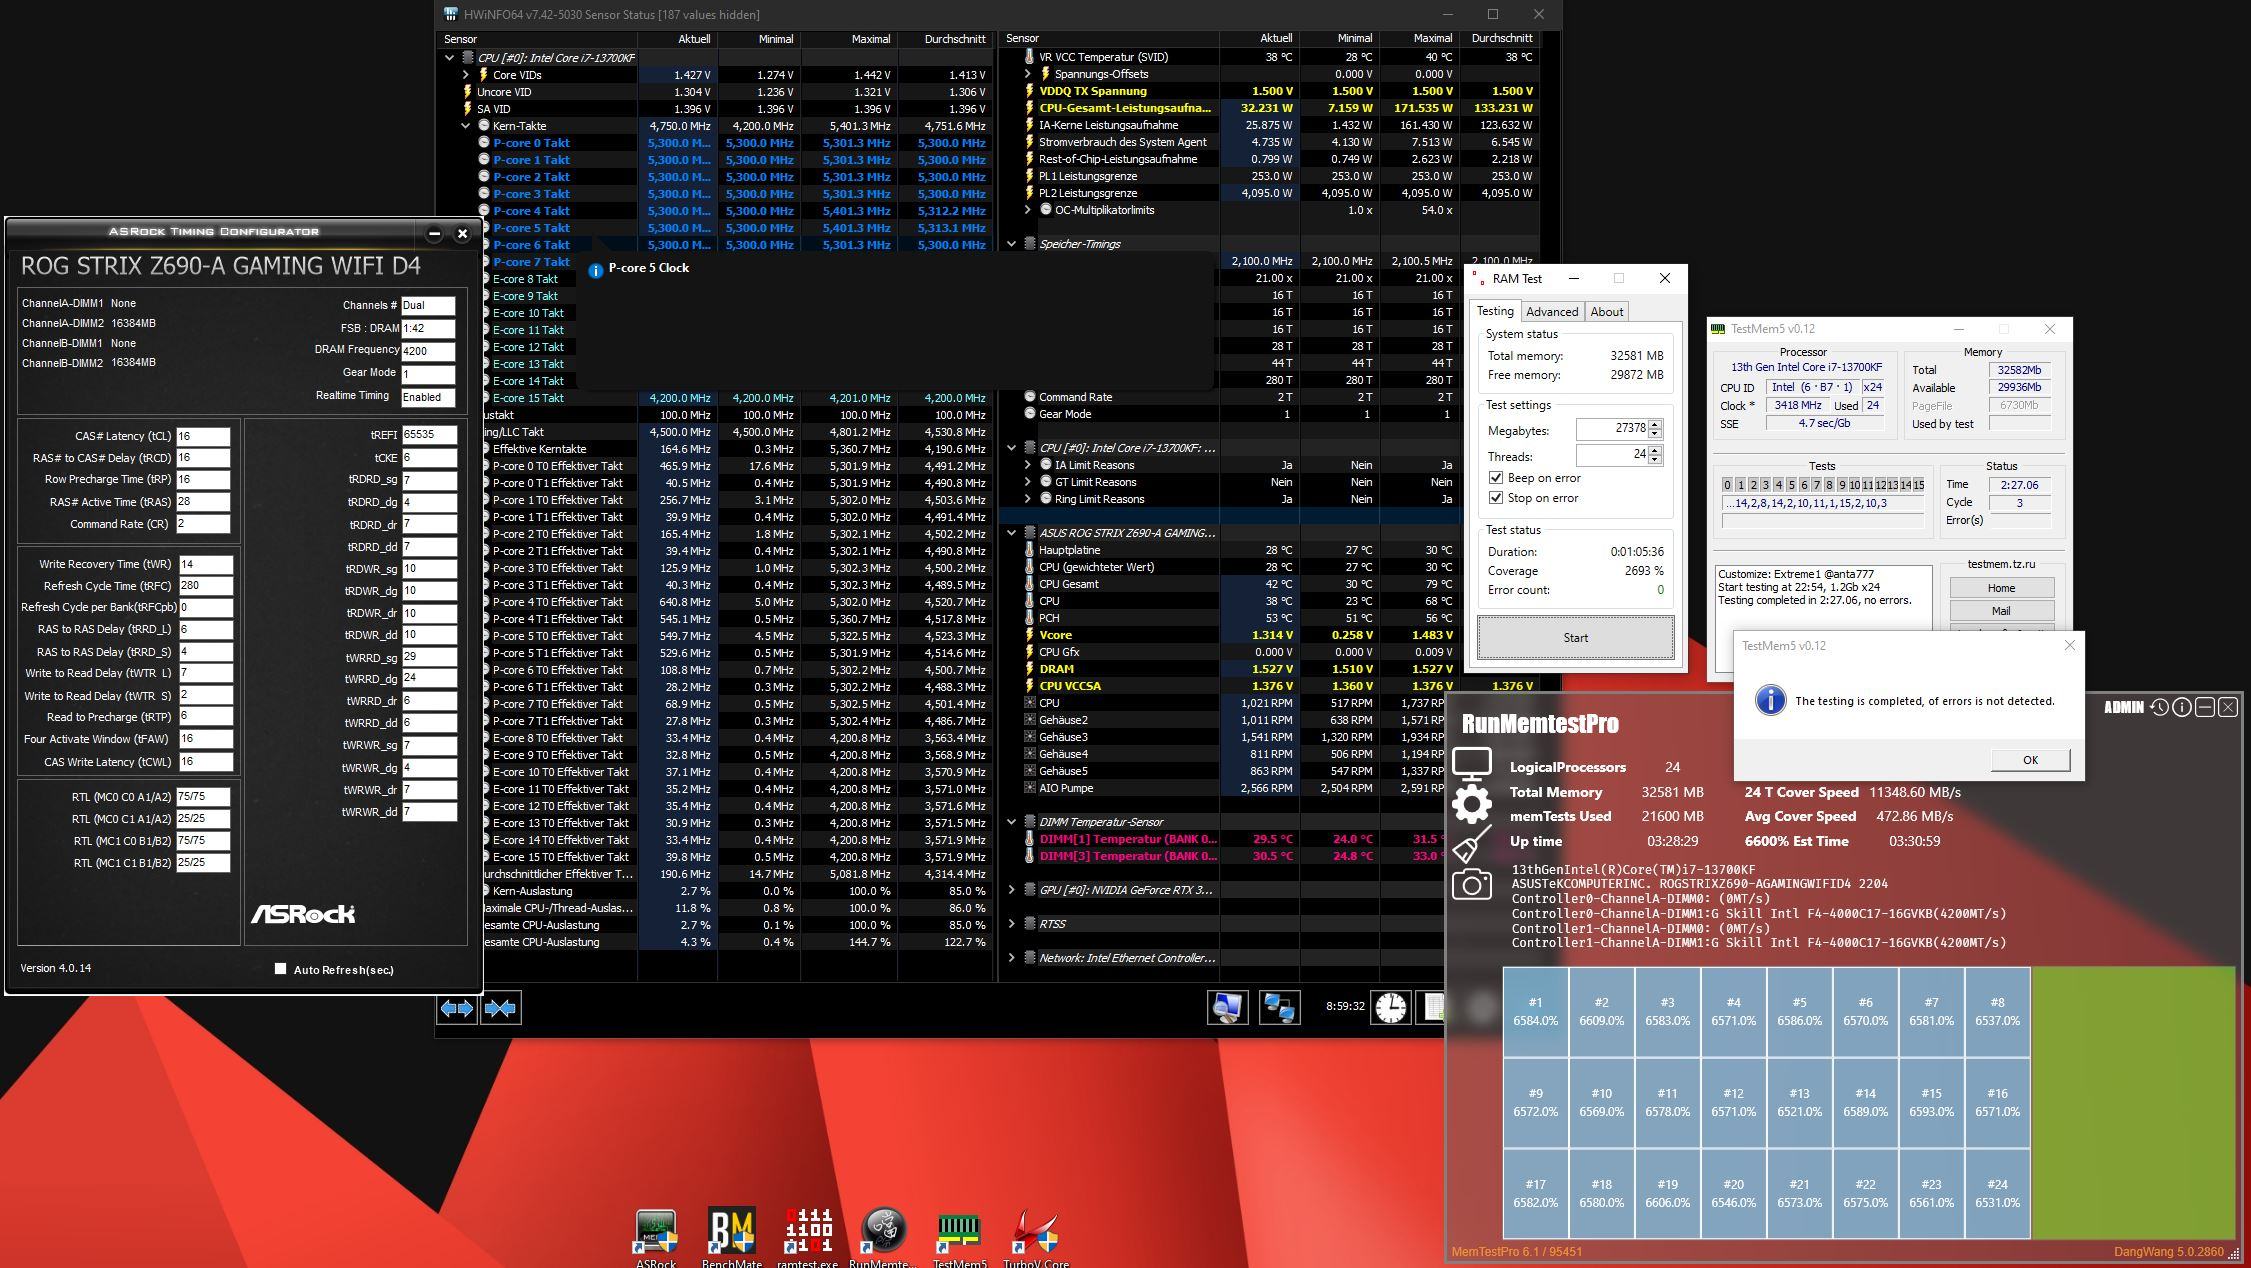
Task: Toggle Stop on error checkbox
Action: click(1496, 498)
